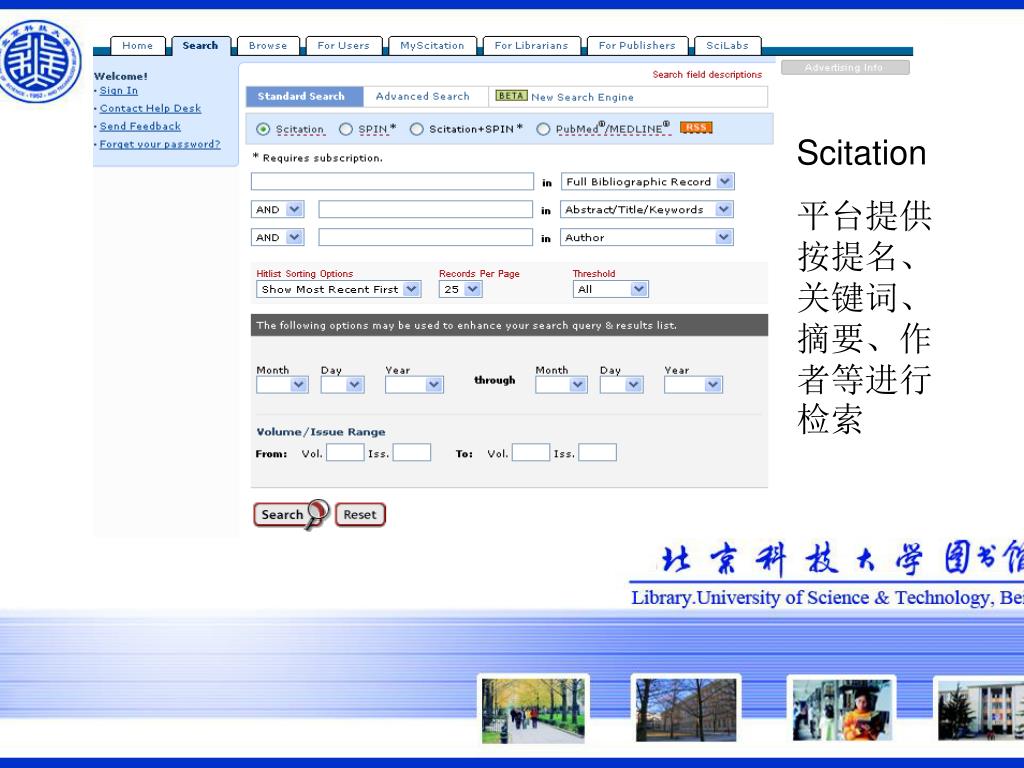Open the Abstract/Title/Keywords field dropdown
The width and height of the screenshot is (1024, 768).
pyautogui.click(x=647, y=210)
